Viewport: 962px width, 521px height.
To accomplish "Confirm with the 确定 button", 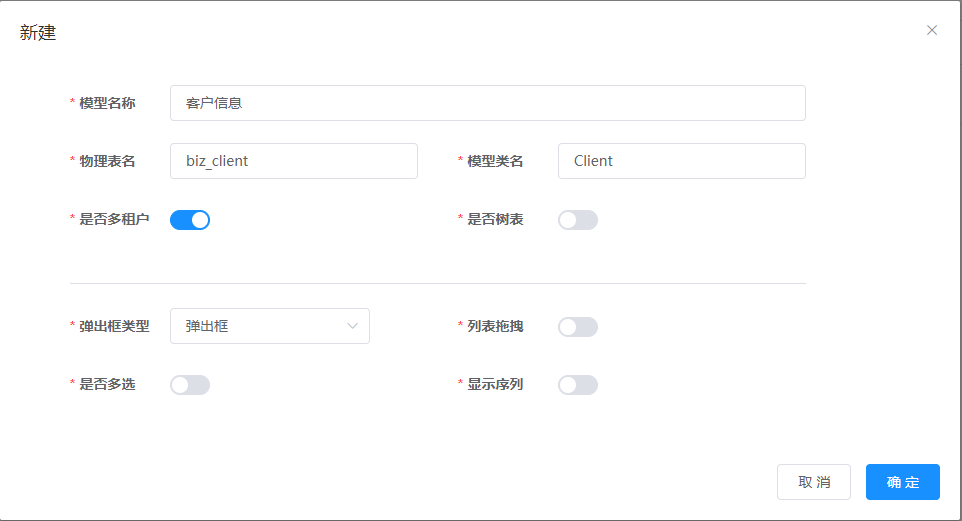I will (902, 482).
